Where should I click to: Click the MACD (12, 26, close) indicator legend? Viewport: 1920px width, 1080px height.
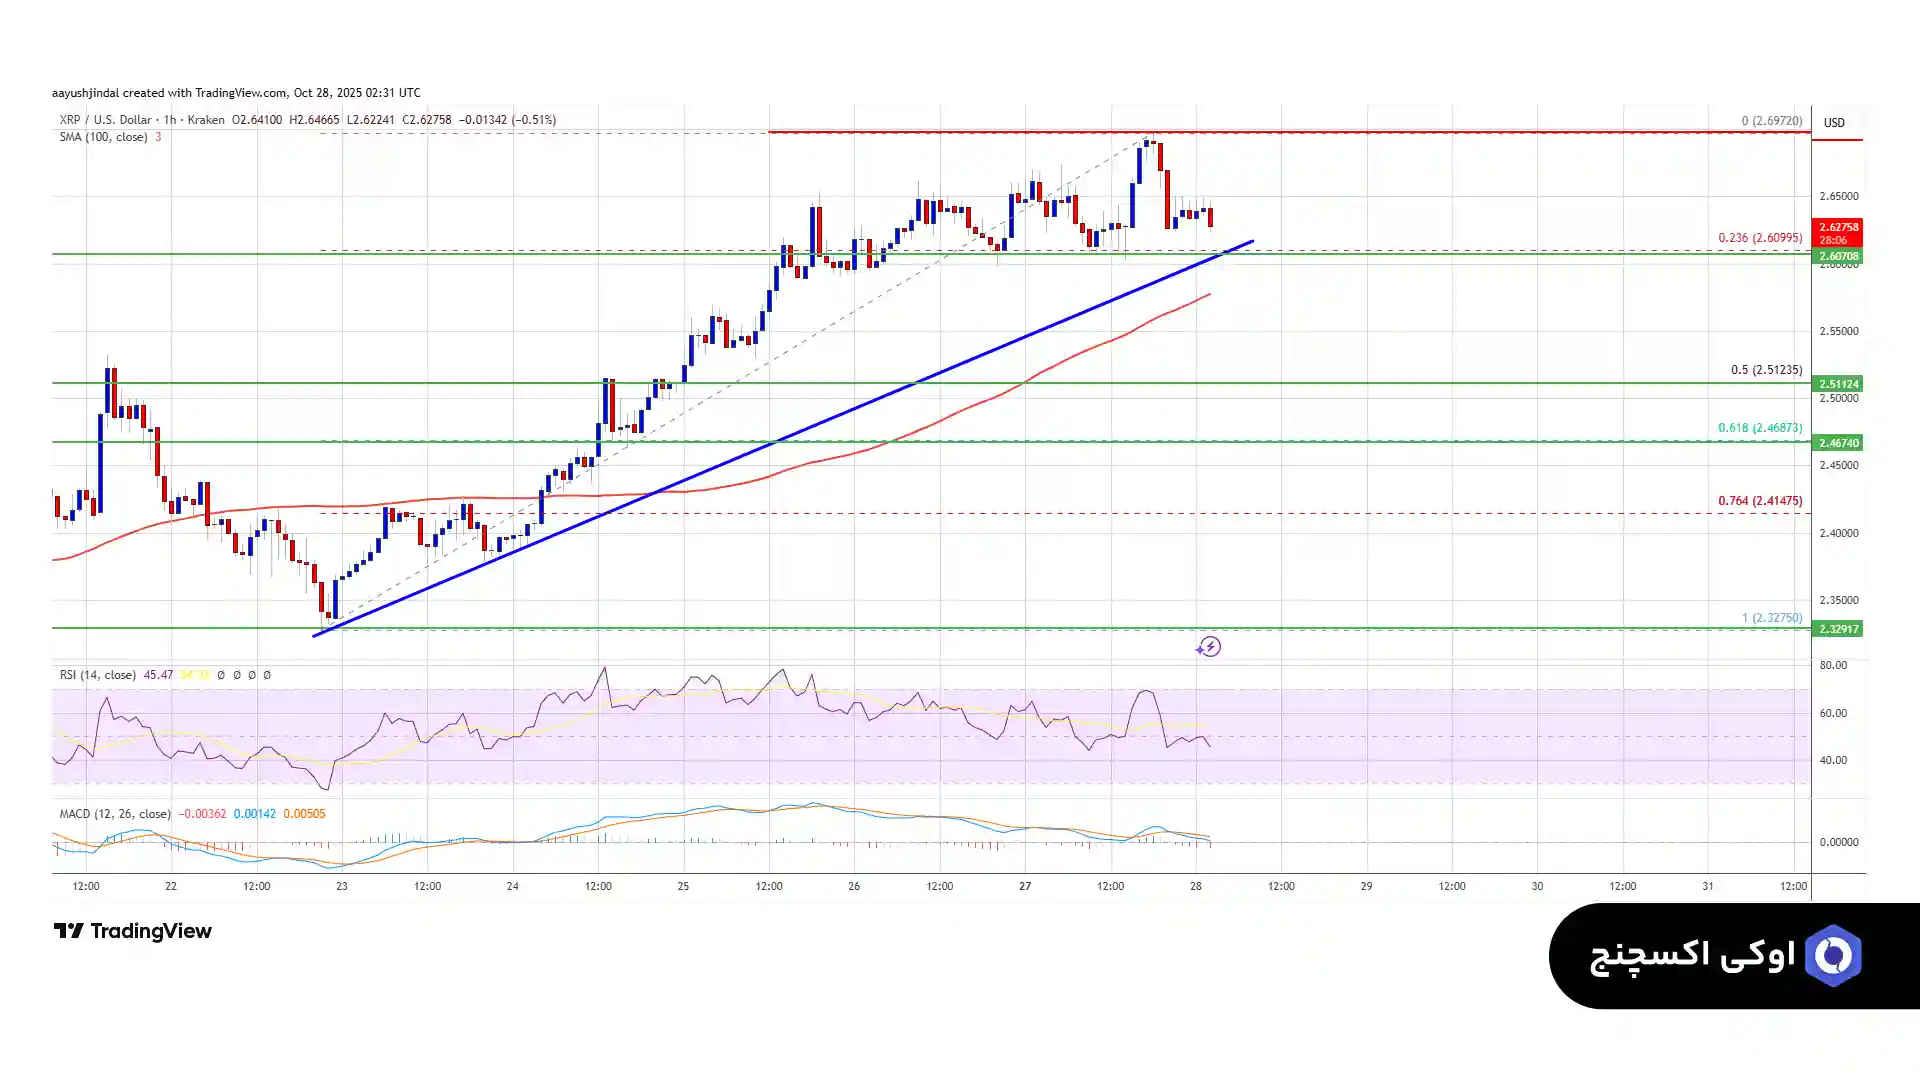click(x=114, y=814)
